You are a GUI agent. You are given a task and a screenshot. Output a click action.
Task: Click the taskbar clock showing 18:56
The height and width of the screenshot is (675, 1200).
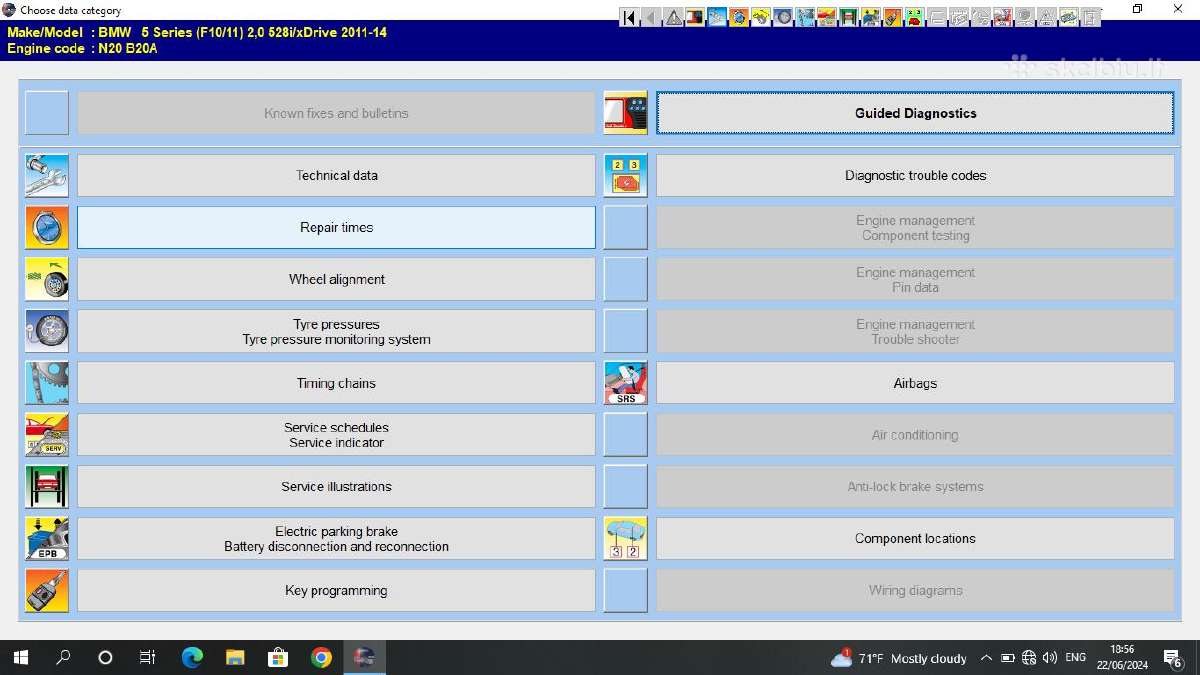coord(1122,657)
